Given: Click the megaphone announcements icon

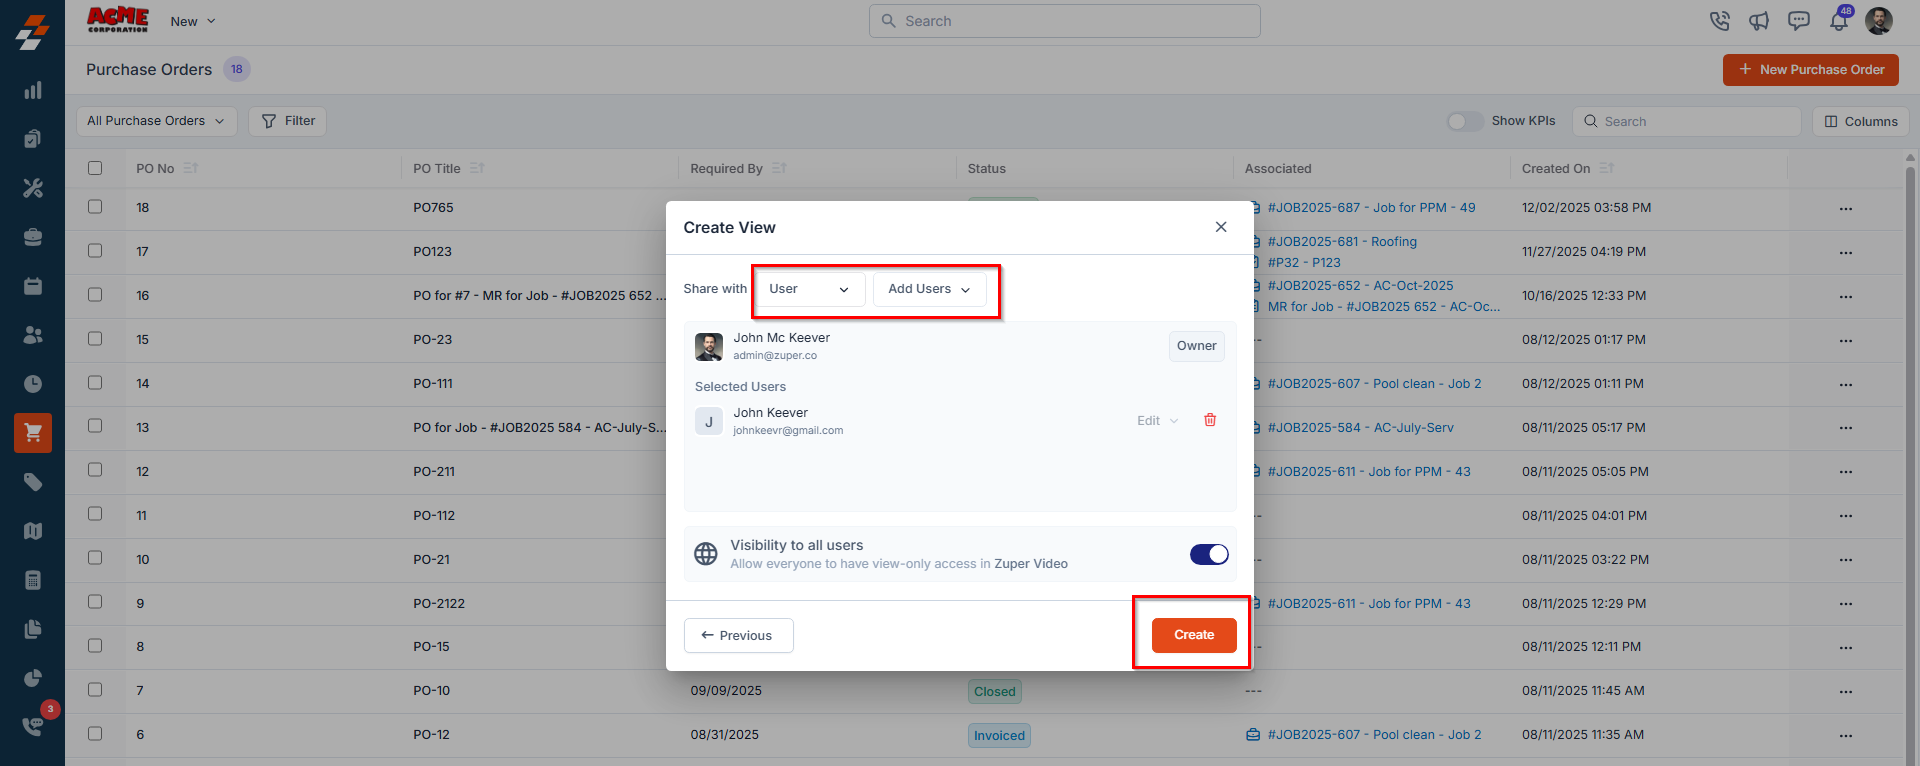Looking at the screenshot, I should (x=1759, y=21).
